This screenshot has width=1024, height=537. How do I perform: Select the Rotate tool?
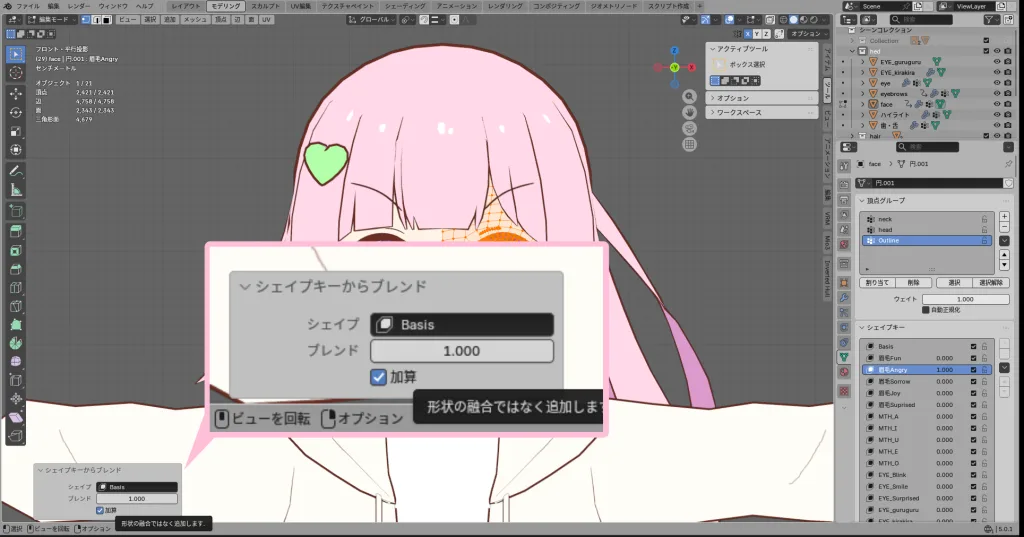(16, 112)
